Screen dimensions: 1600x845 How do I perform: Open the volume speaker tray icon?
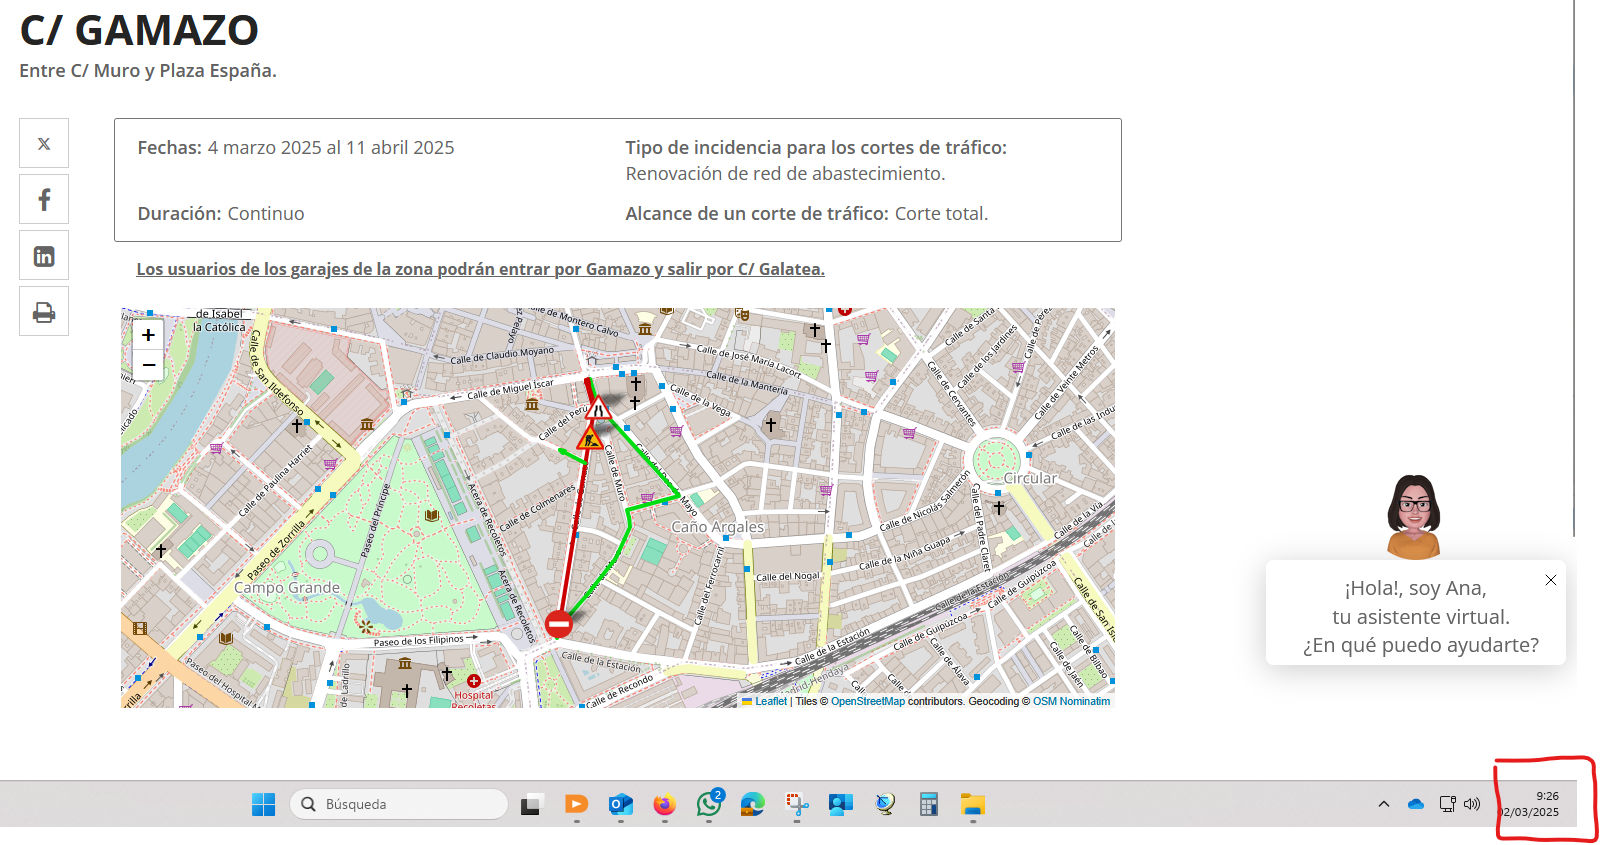[x=1472, y=804]
